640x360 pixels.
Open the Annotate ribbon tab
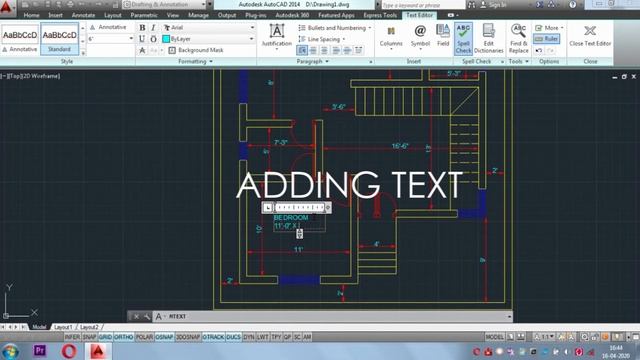point(83,16)
